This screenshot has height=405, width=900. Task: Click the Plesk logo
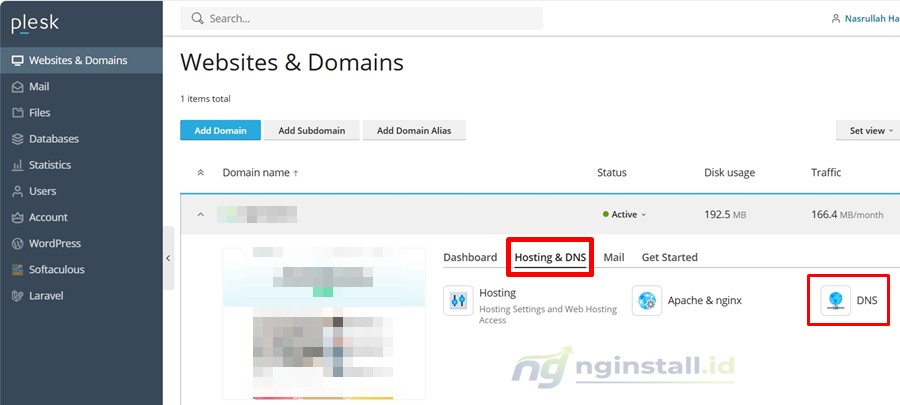(x=34, y=24)
